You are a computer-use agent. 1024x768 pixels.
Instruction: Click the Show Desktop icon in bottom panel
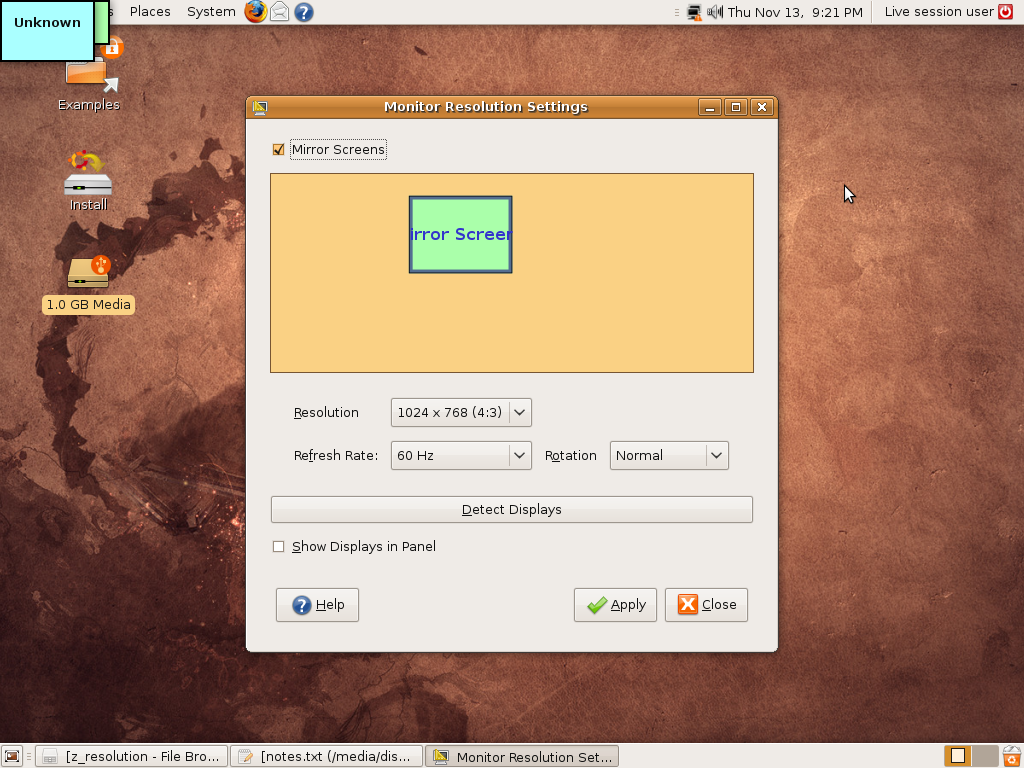[12, 756]
